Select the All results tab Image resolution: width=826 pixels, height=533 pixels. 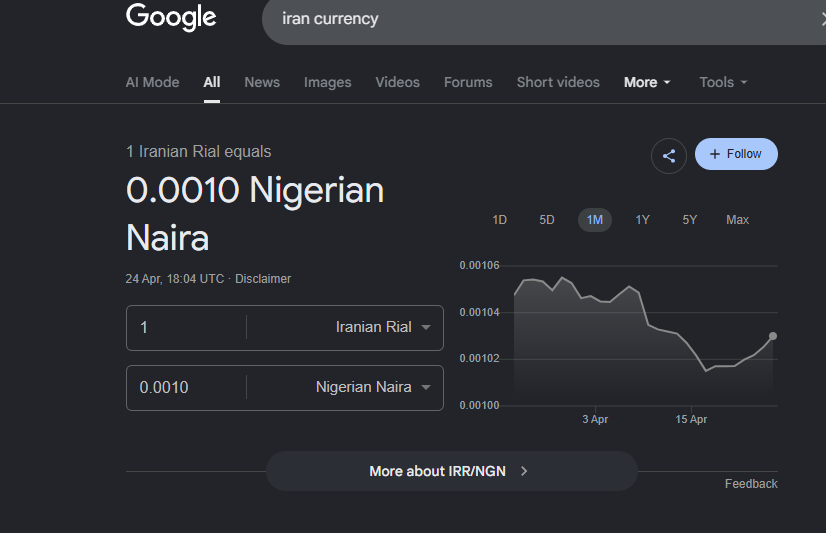point(212,82)
